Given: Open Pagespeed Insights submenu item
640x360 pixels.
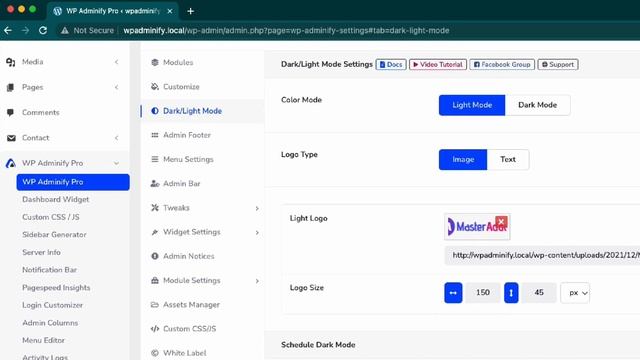Looking at the screenshot, I should click(x=56, y=287).
